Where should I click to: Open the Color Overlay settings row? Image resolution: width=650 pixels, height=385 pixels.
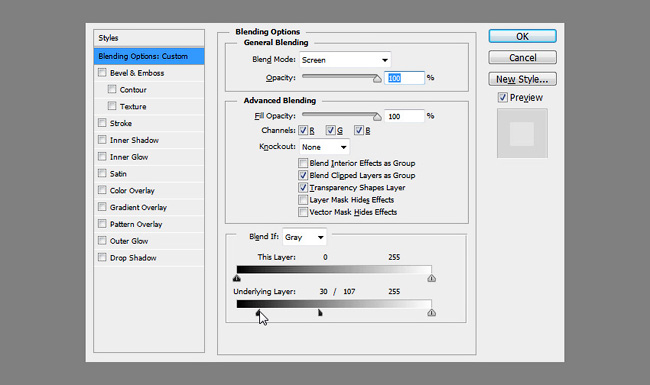(149, 191)
